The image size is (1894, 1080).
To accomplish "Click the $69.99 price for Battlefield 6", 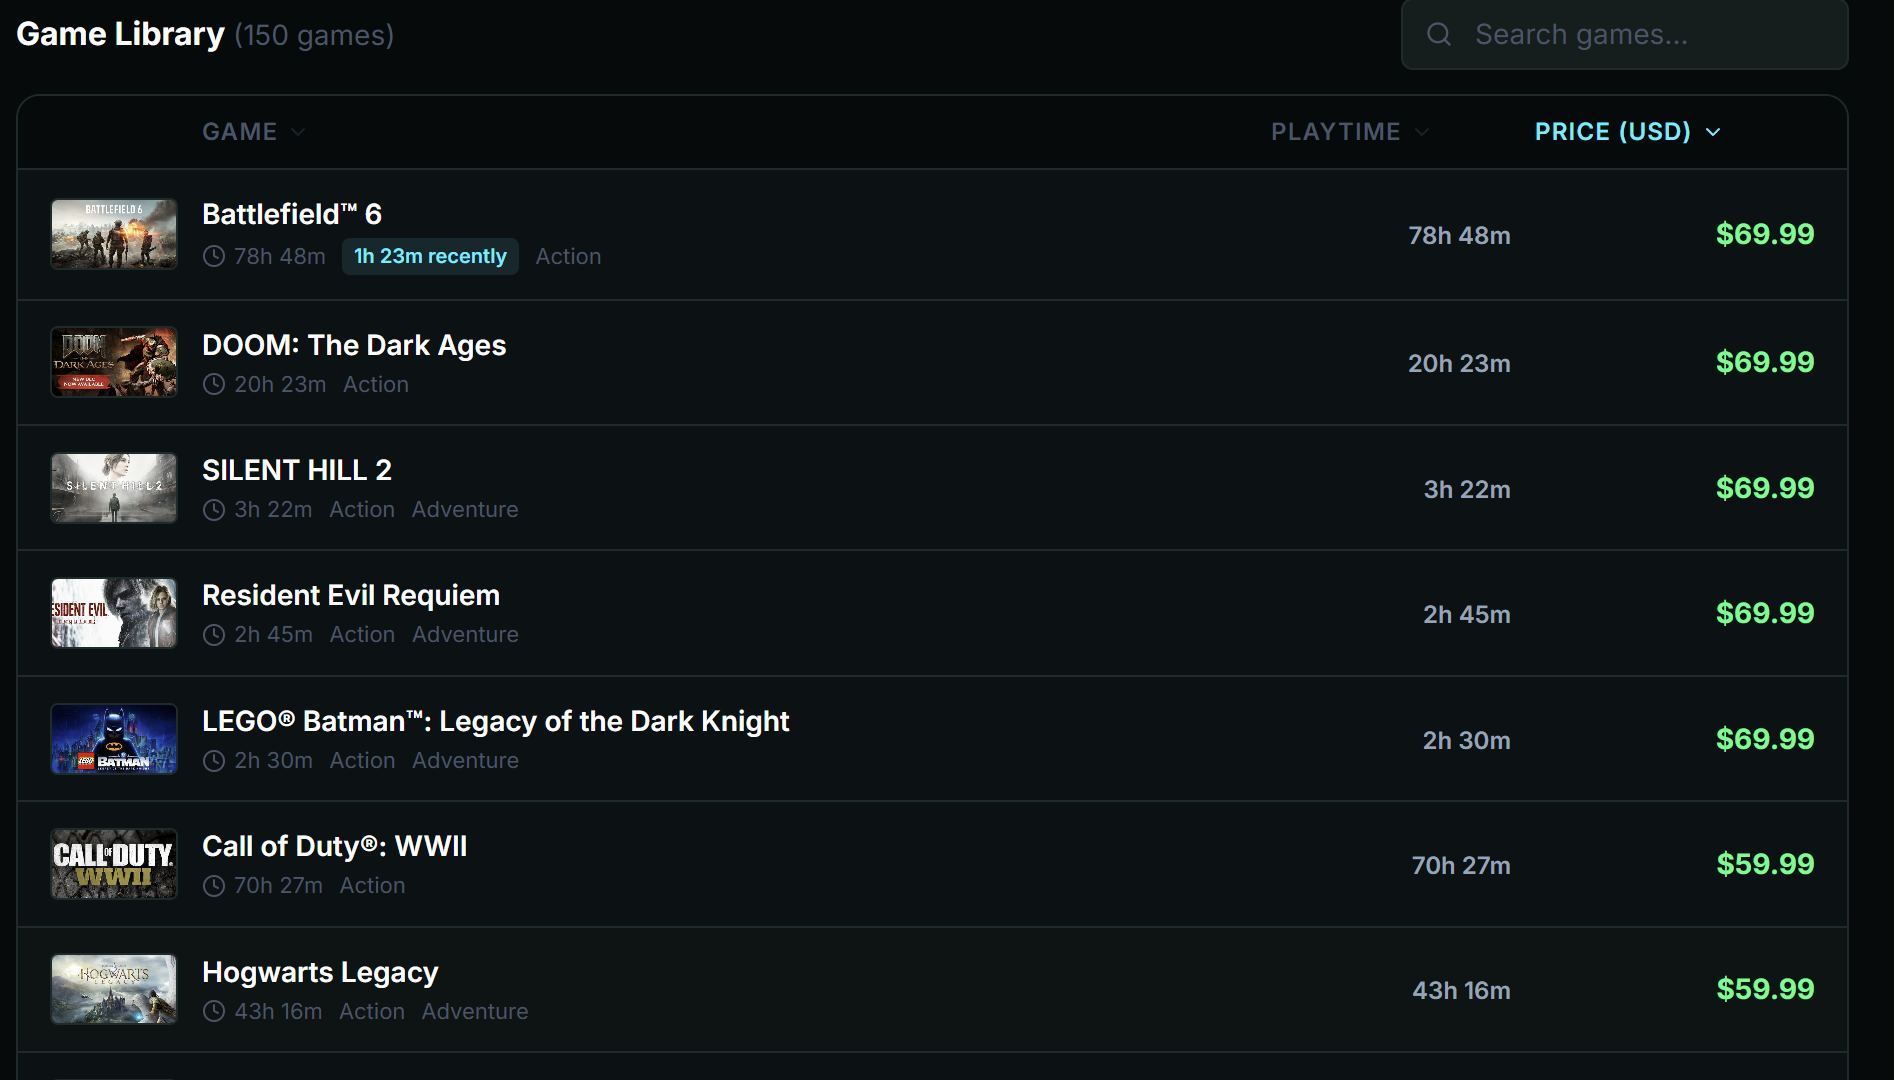I will (1765, 234).
